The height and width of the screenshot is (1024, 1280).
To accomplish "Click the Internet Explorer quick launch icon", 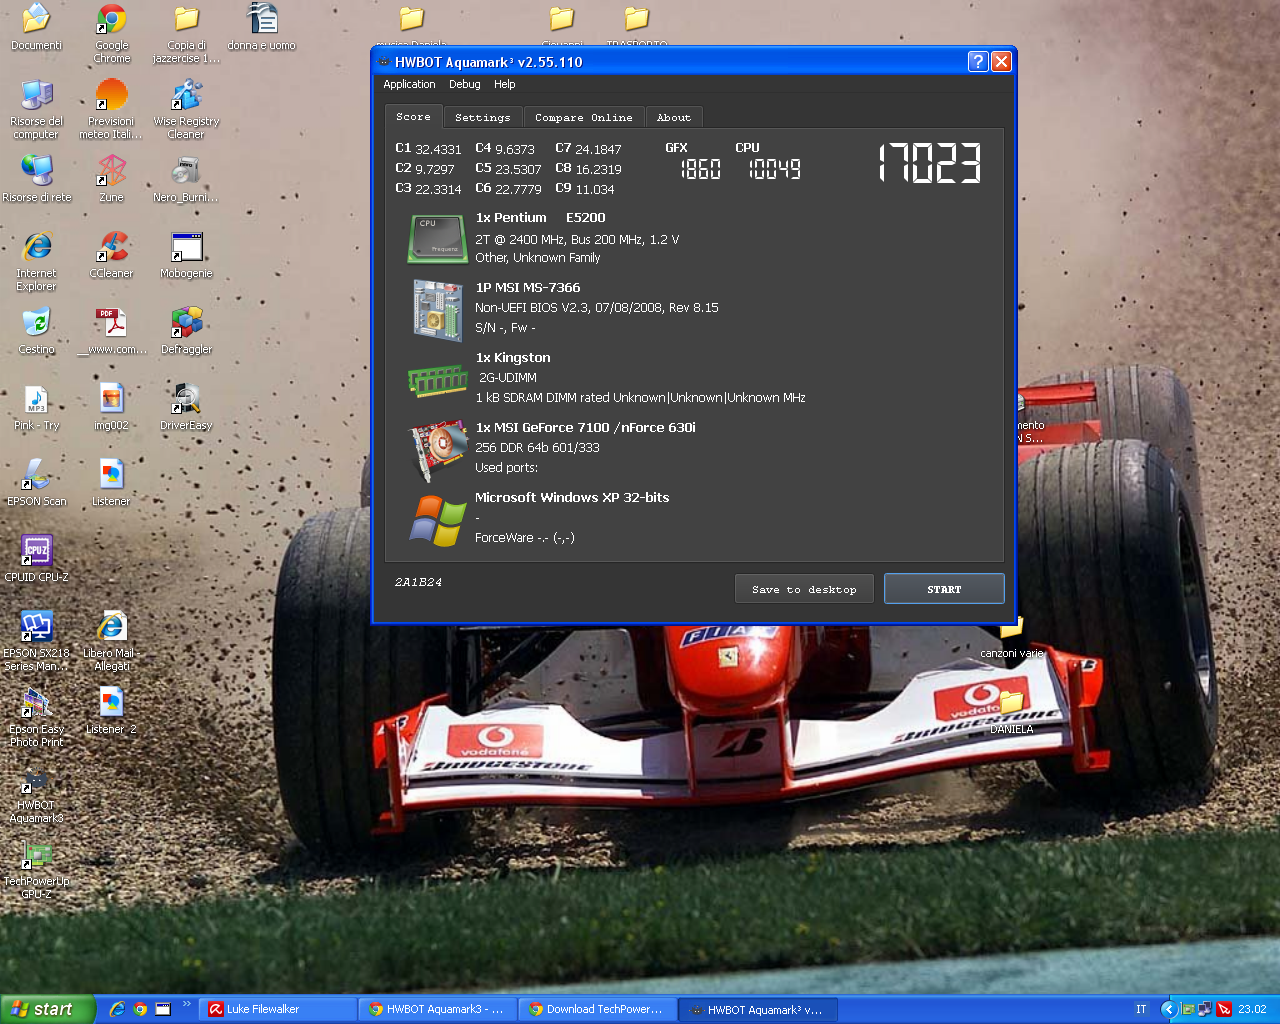I will (117, 1009).
